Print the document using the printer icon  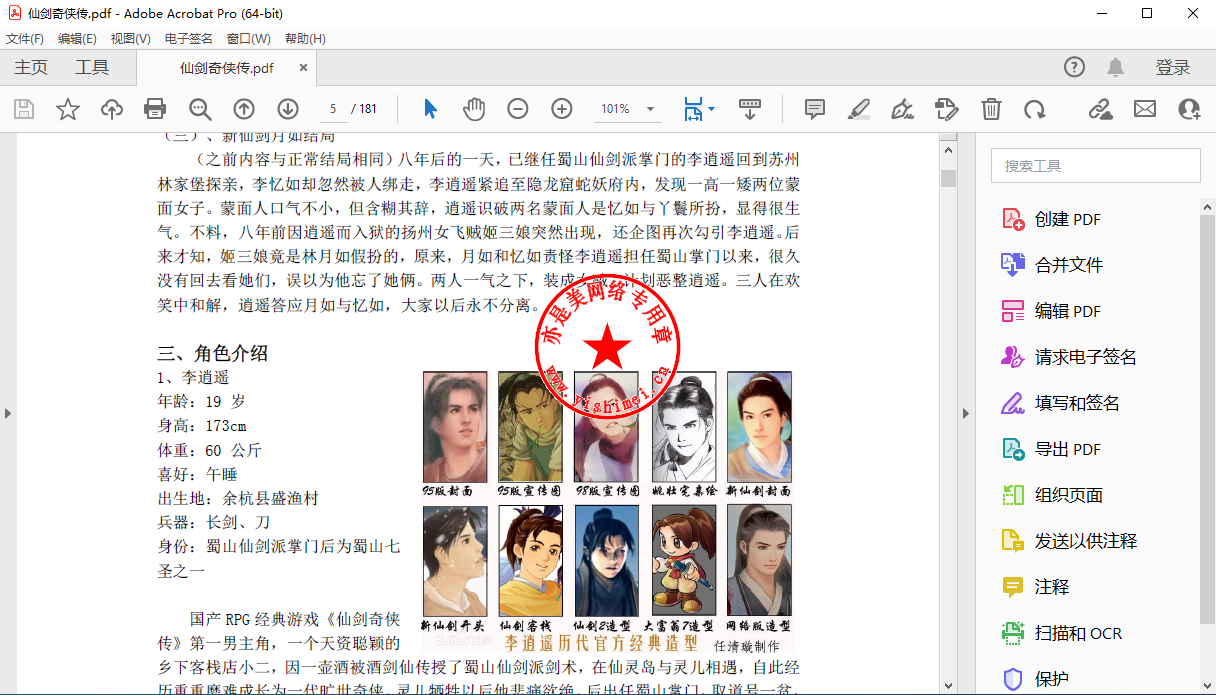155,109
